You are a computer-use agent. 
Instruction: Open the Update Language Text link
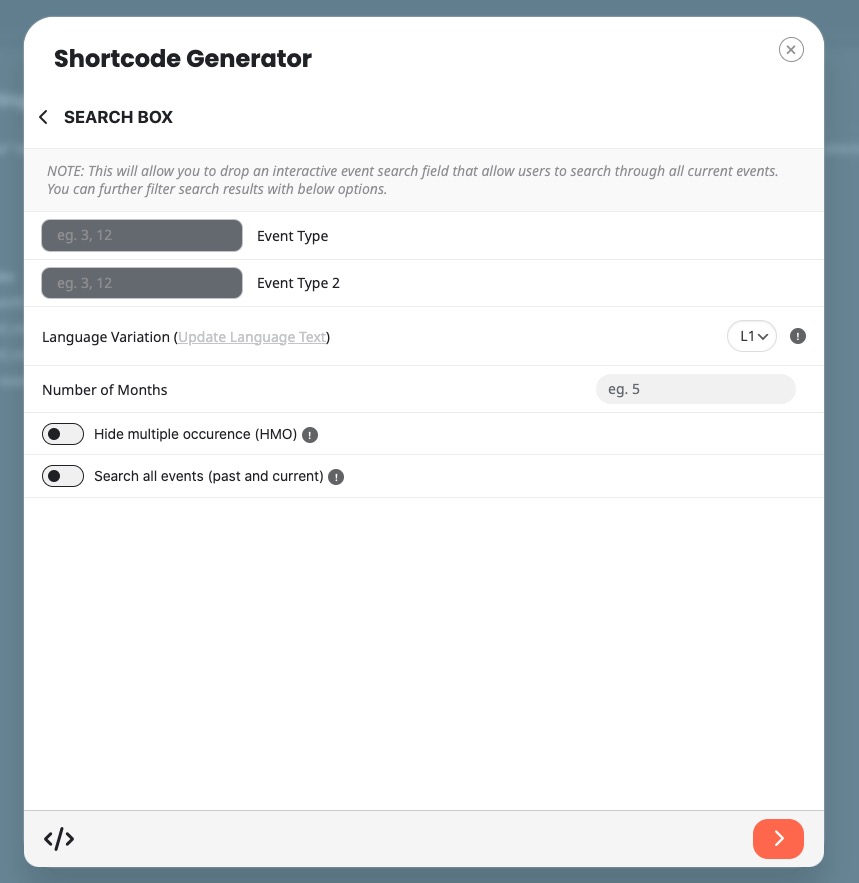point(252,337)
